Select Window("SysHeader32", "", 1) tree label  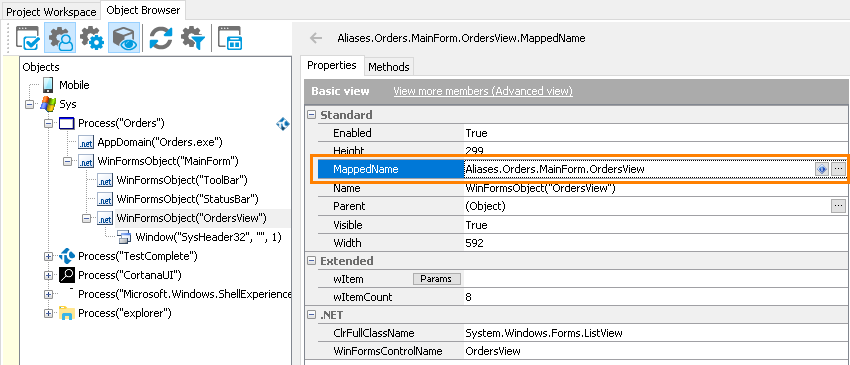coord(209,237)
